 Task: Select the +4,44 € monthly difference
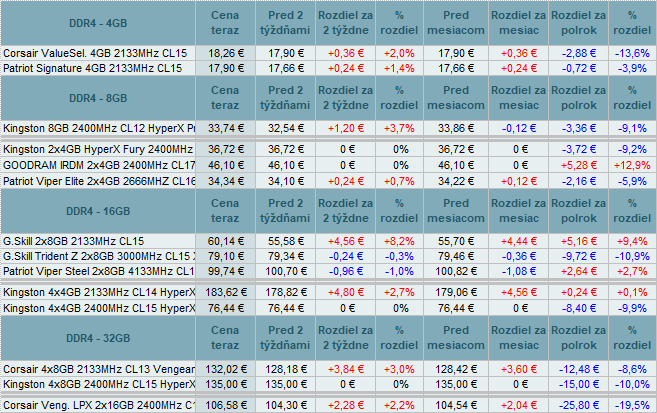519,241
